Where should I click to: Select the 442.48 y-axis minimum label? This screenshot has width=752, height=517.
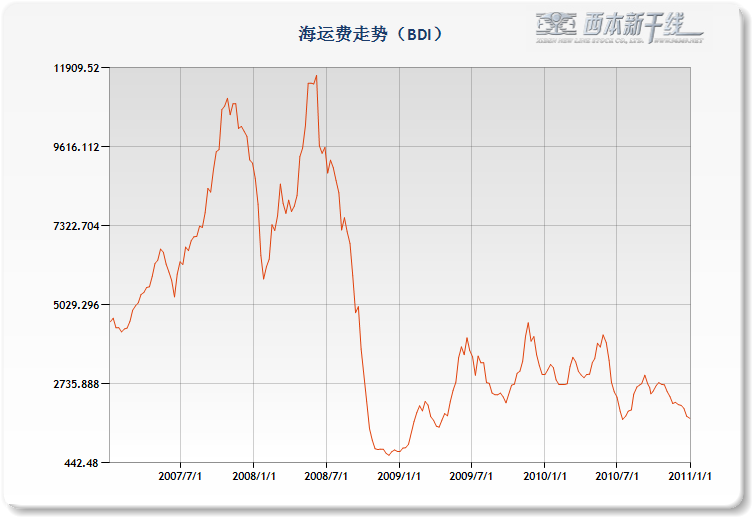point(82,463)
